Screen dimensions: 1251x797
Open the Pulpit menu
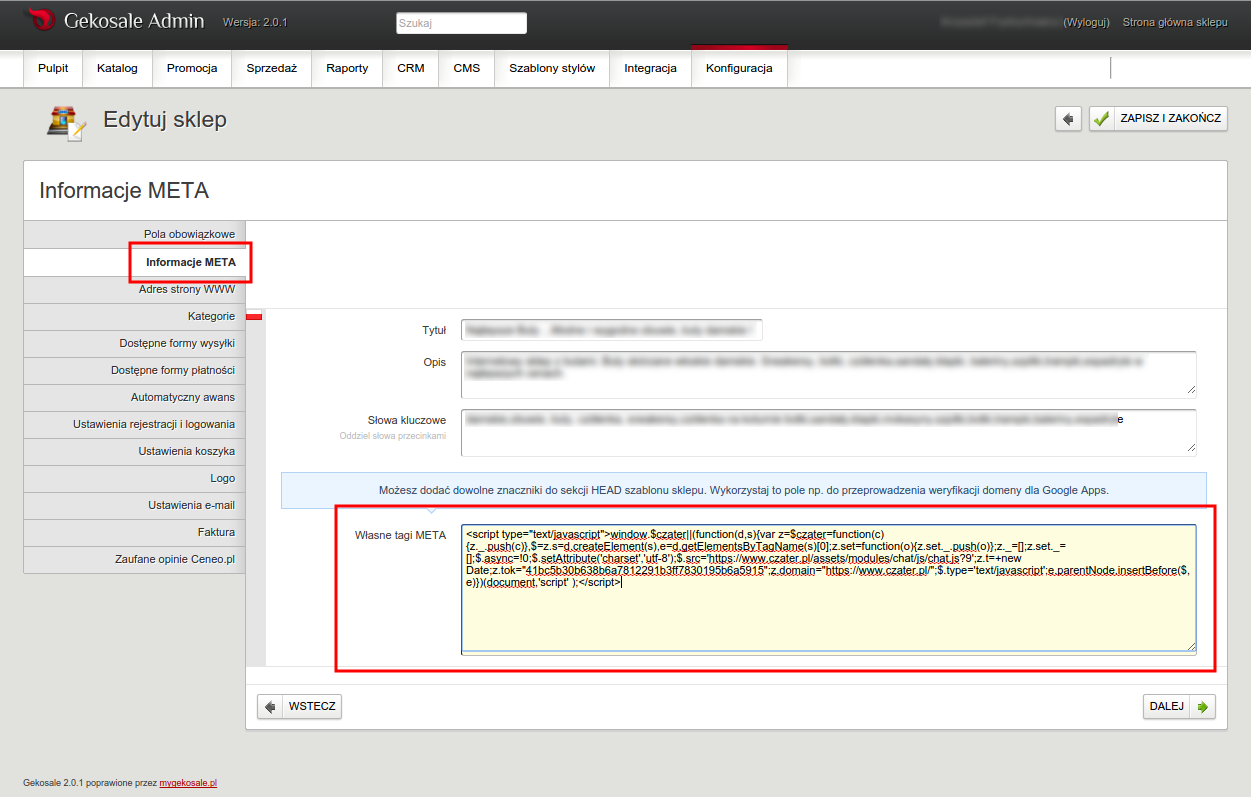[53, 68]
